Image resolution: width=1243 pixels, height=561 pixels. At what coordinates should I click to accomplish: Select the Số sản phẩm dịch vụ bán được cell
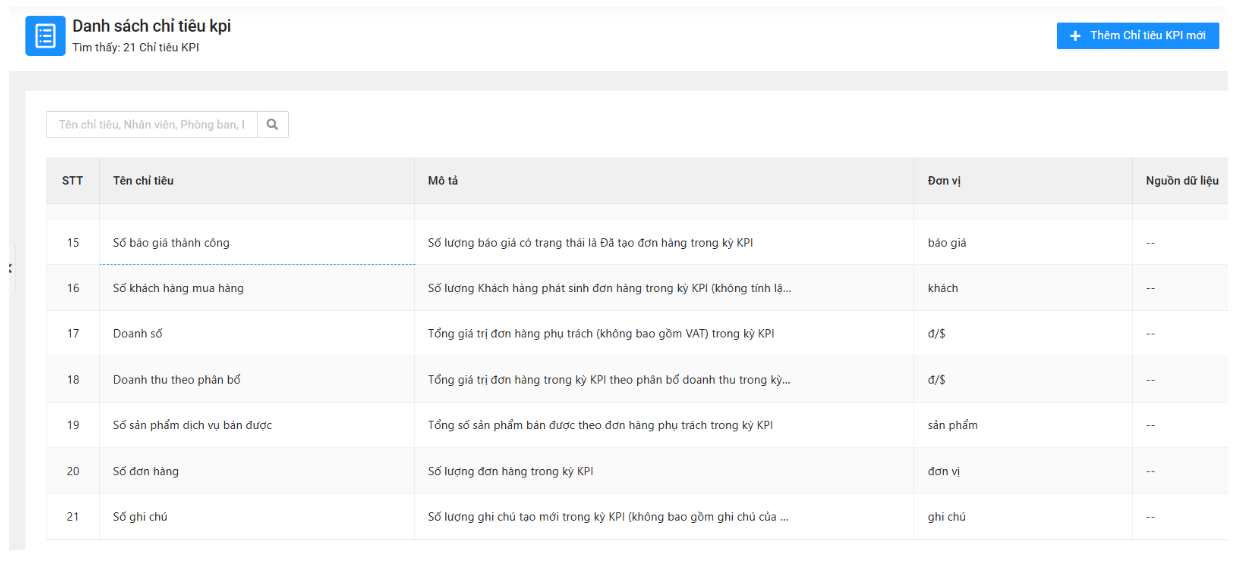[x=257, y=425]
